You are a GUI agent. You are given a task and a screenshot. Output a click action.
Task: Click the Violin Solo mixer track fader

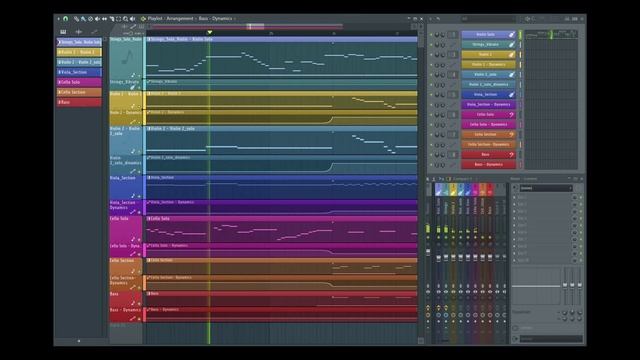click(x=439, y=258)
